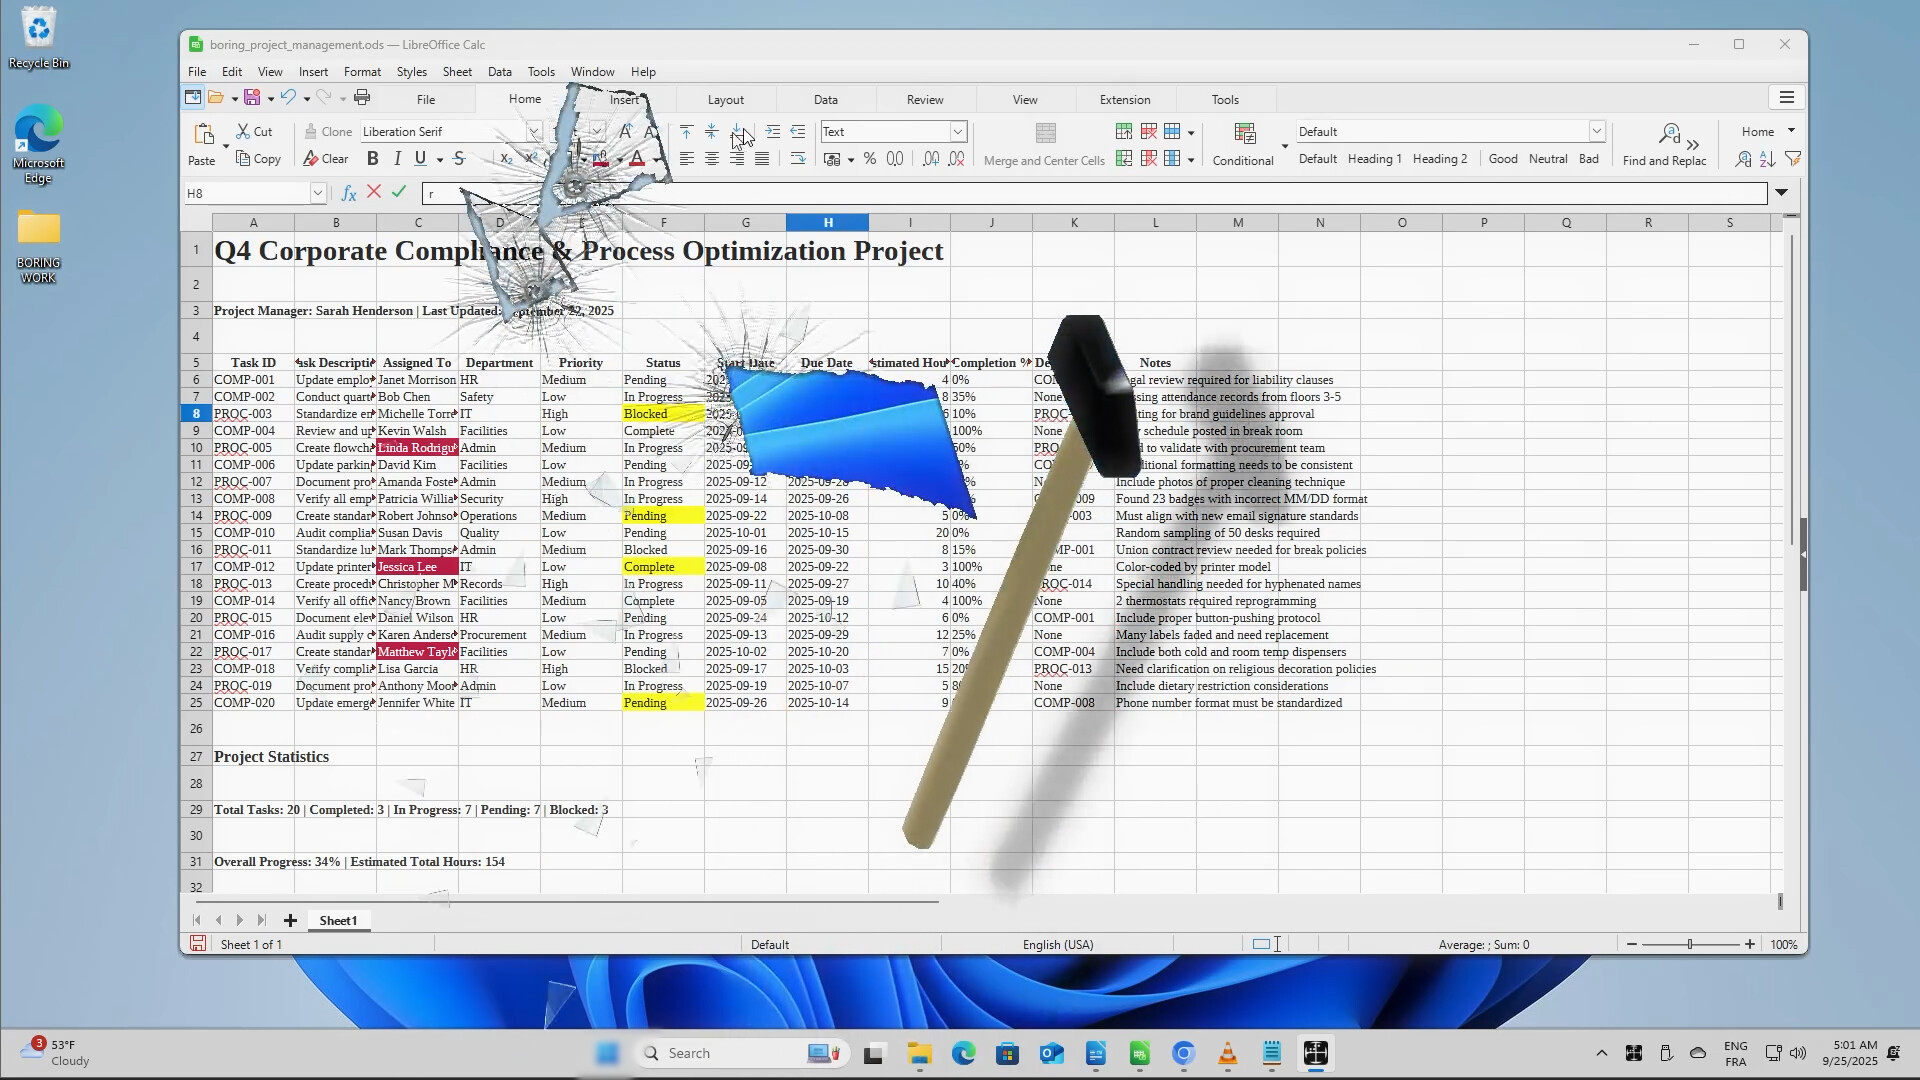Select the Bold formatting icon
The image size is (1920, 1080).
373,159
